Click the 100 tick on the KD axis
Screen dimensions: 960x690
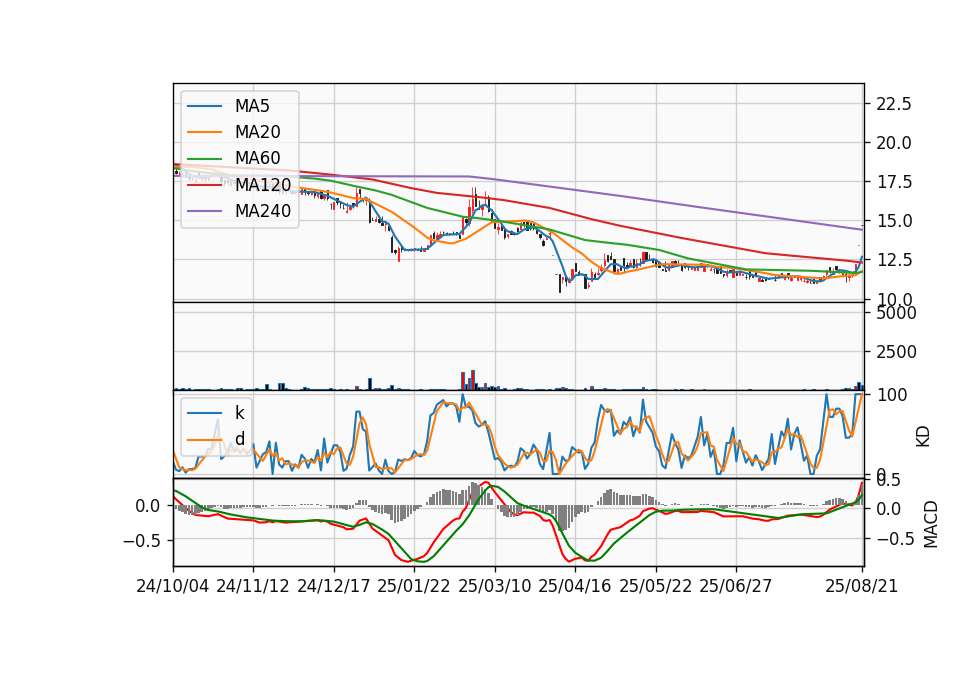[892, 395]
